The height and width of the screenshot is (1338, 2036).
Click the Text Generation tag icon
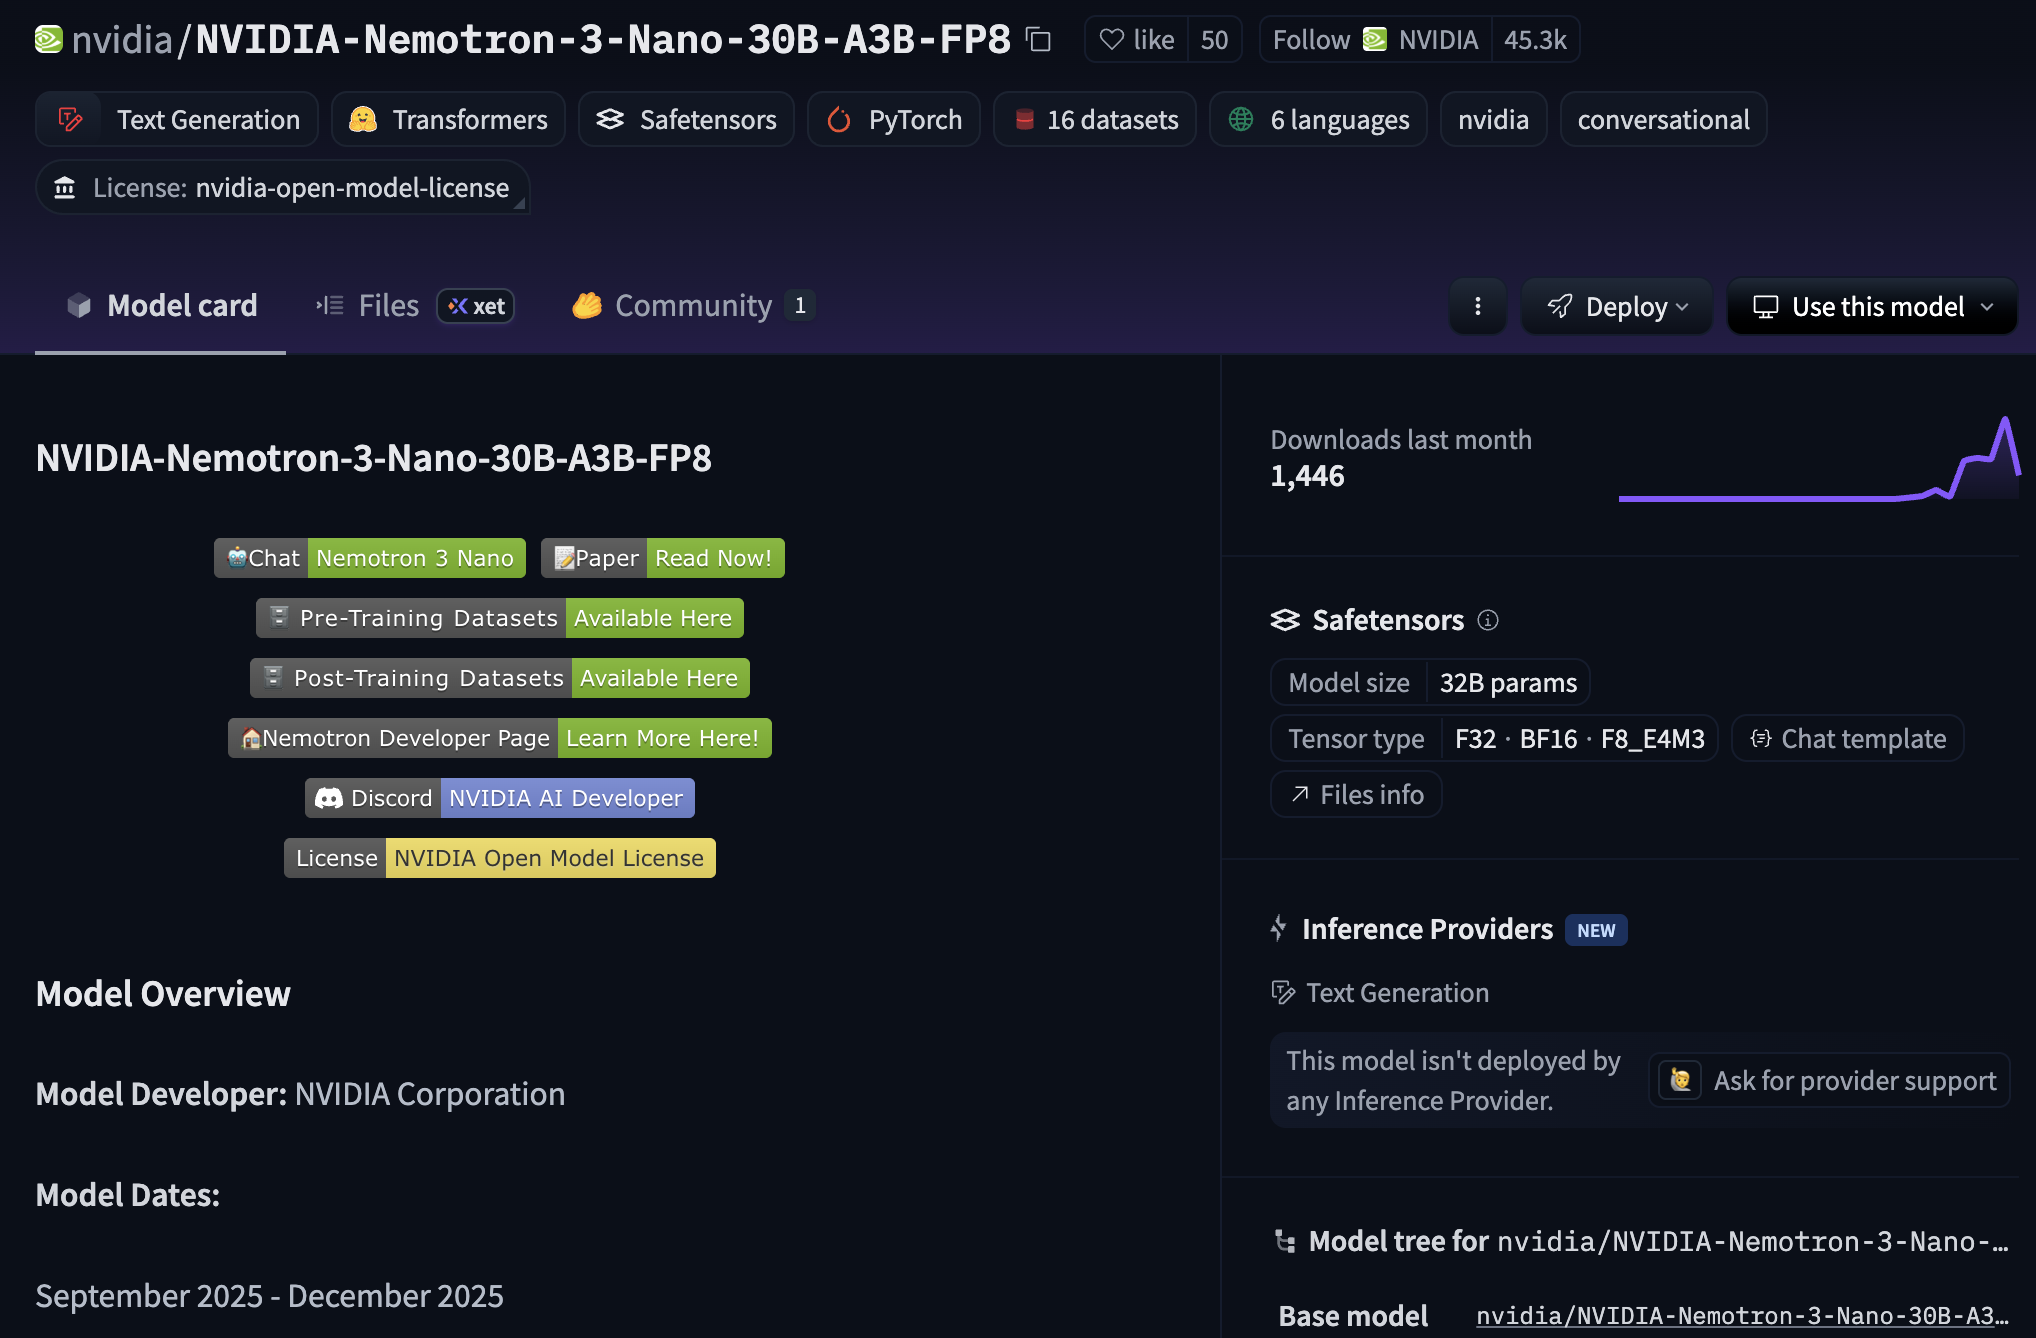click(x=70, y=120)
